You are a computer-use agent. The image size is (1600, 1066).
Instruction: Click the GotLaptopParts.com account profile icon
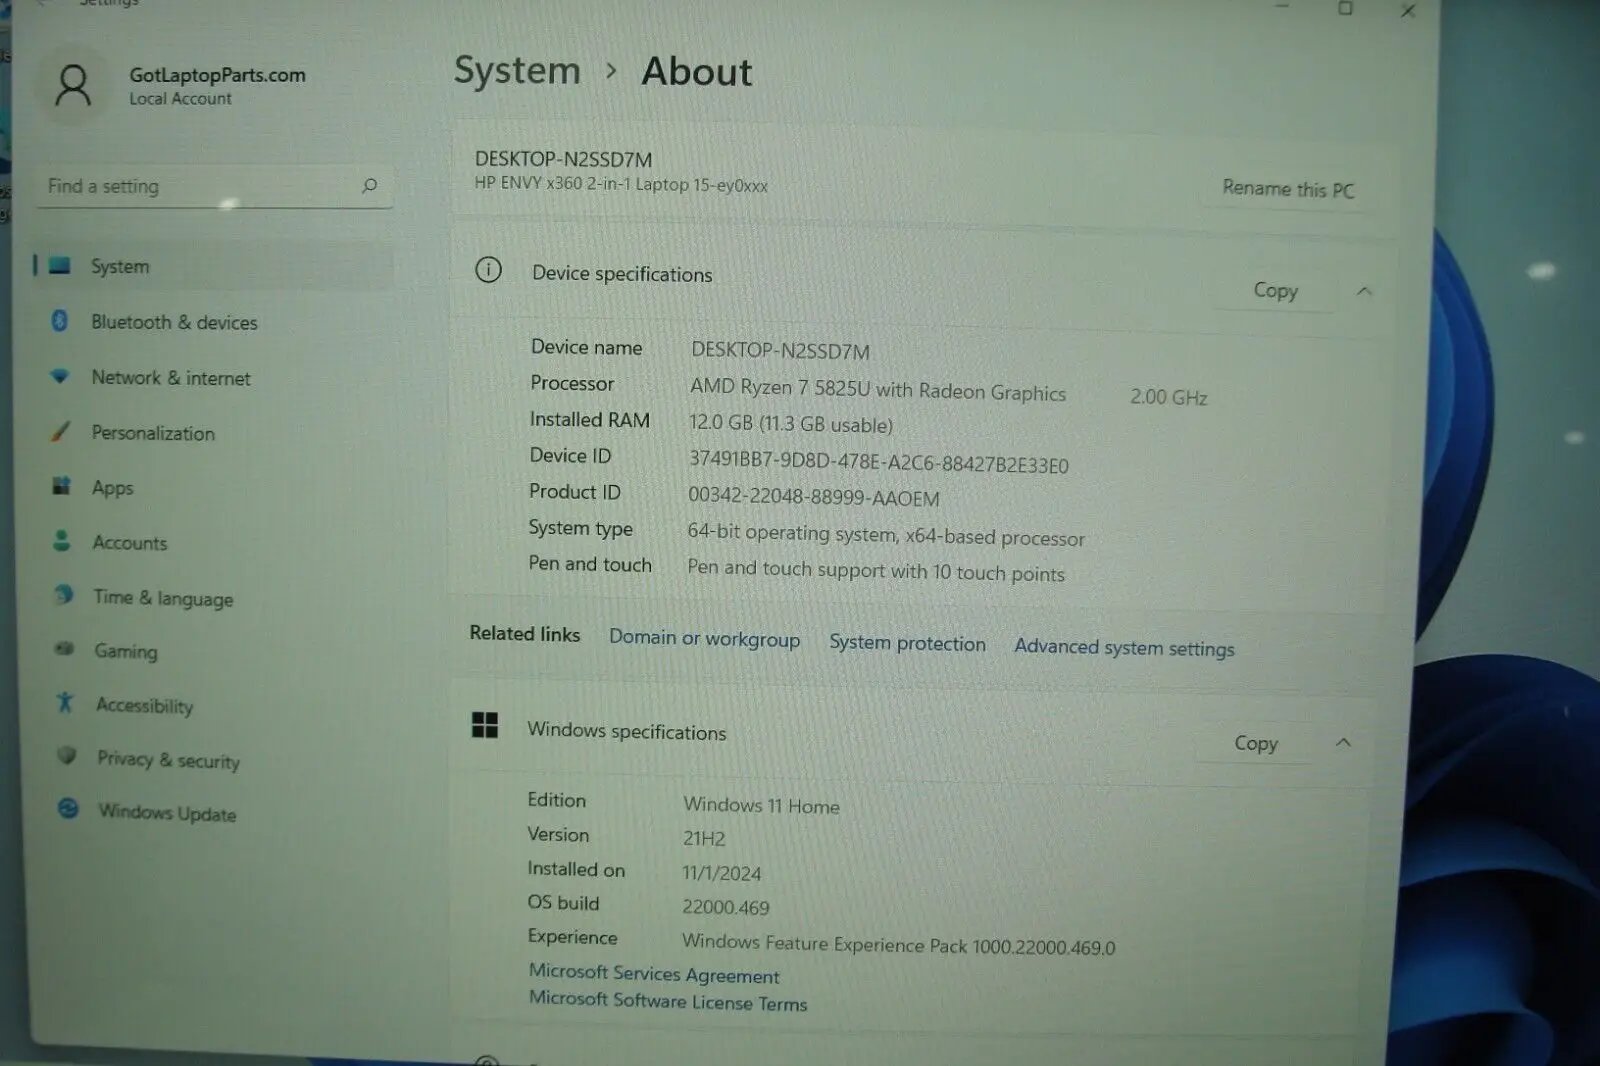[x=75, y=86]
